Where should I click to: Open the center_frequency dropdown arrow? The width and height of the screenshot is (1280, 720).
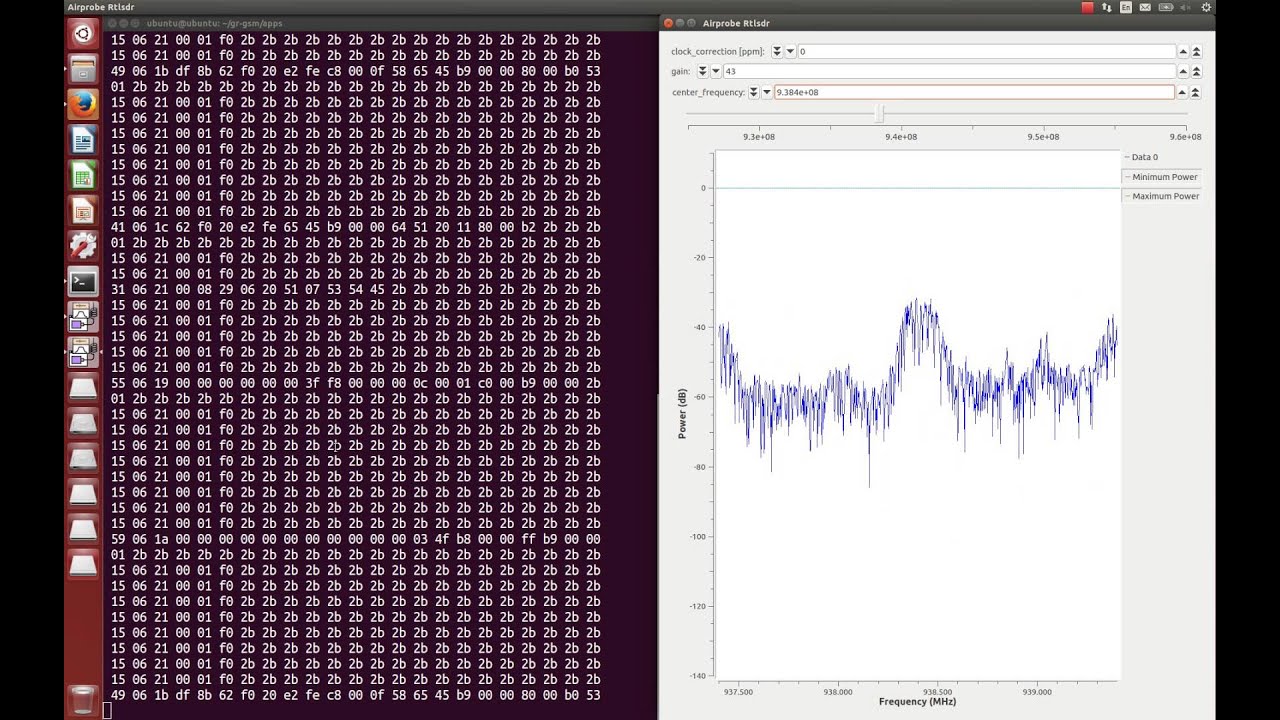[x=767, y=92]
